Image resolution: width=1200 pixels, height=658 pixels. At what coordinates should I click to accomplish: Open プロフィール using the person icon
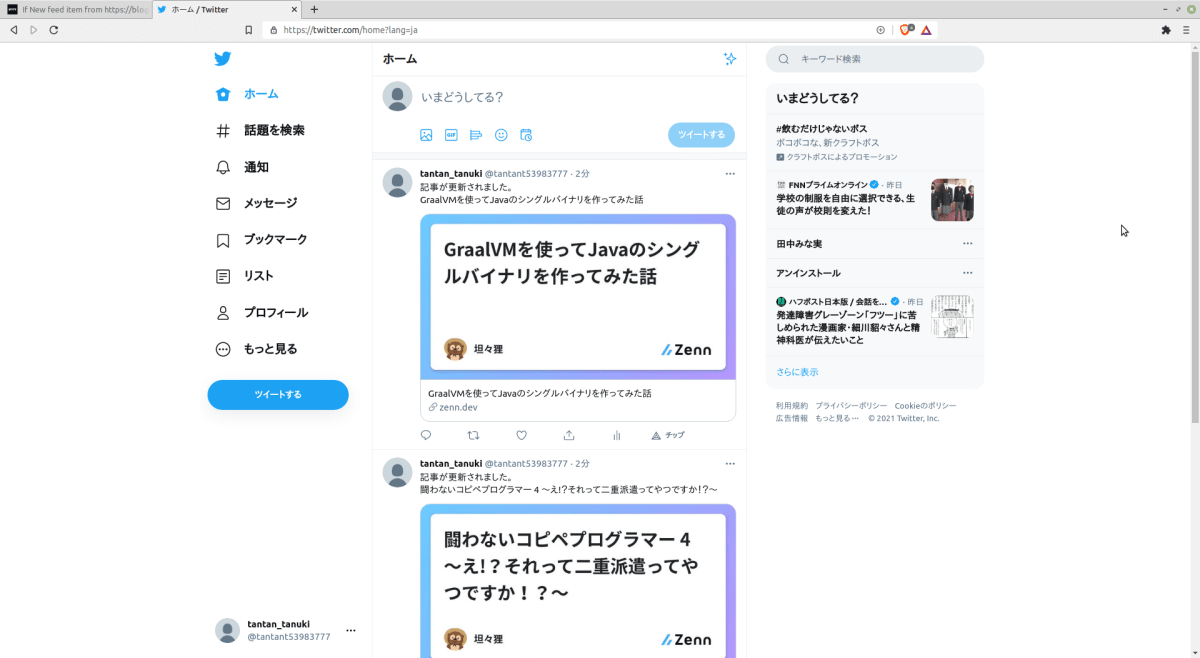pyautogui.click(x=221, y=312)
